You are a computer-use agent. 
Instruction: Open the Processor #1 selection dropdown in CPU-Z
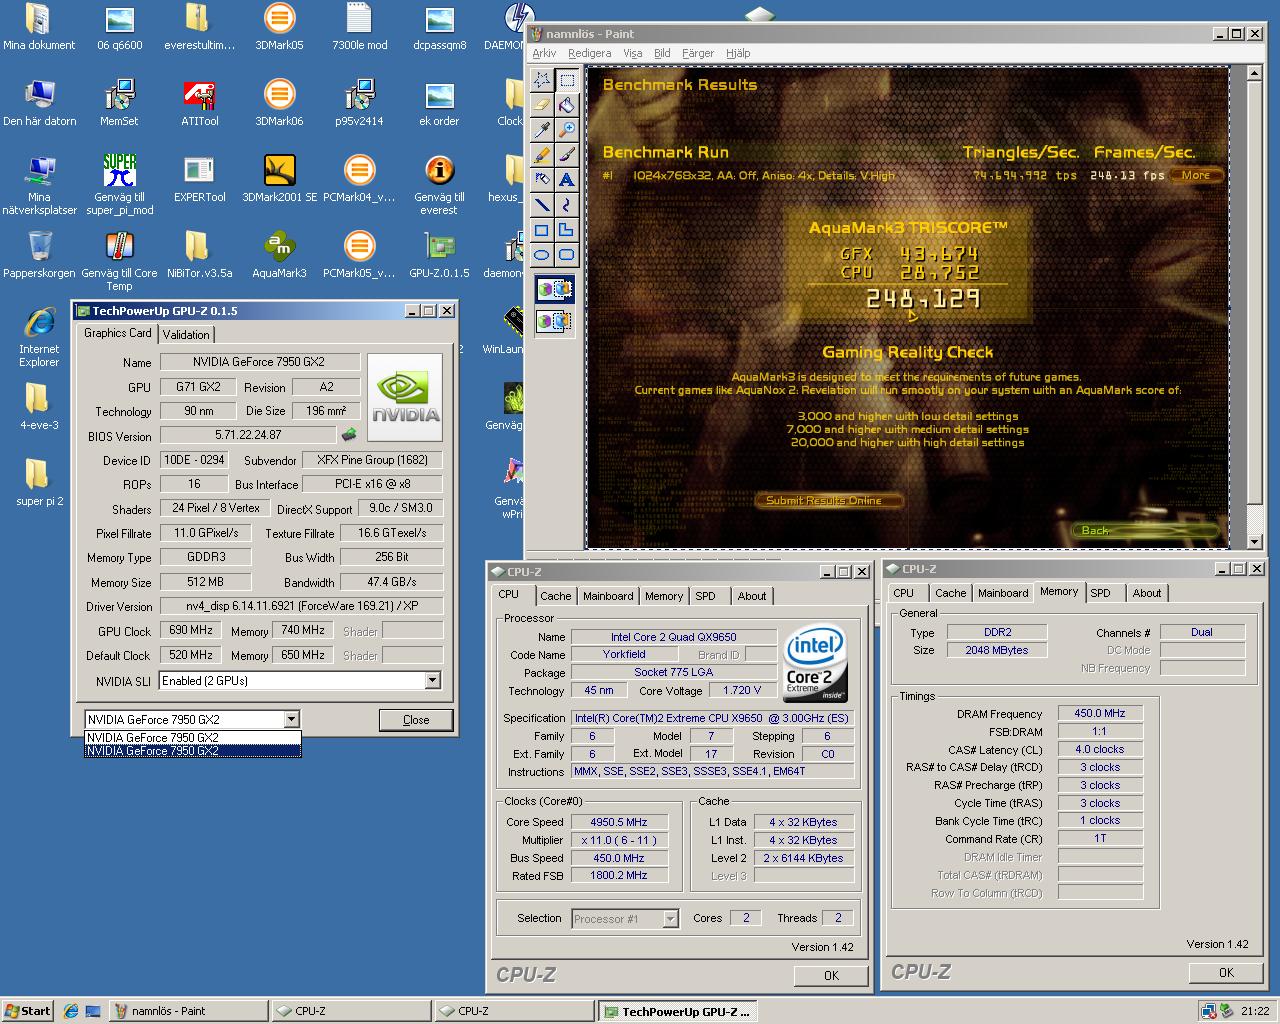click(x=670, y=919)
